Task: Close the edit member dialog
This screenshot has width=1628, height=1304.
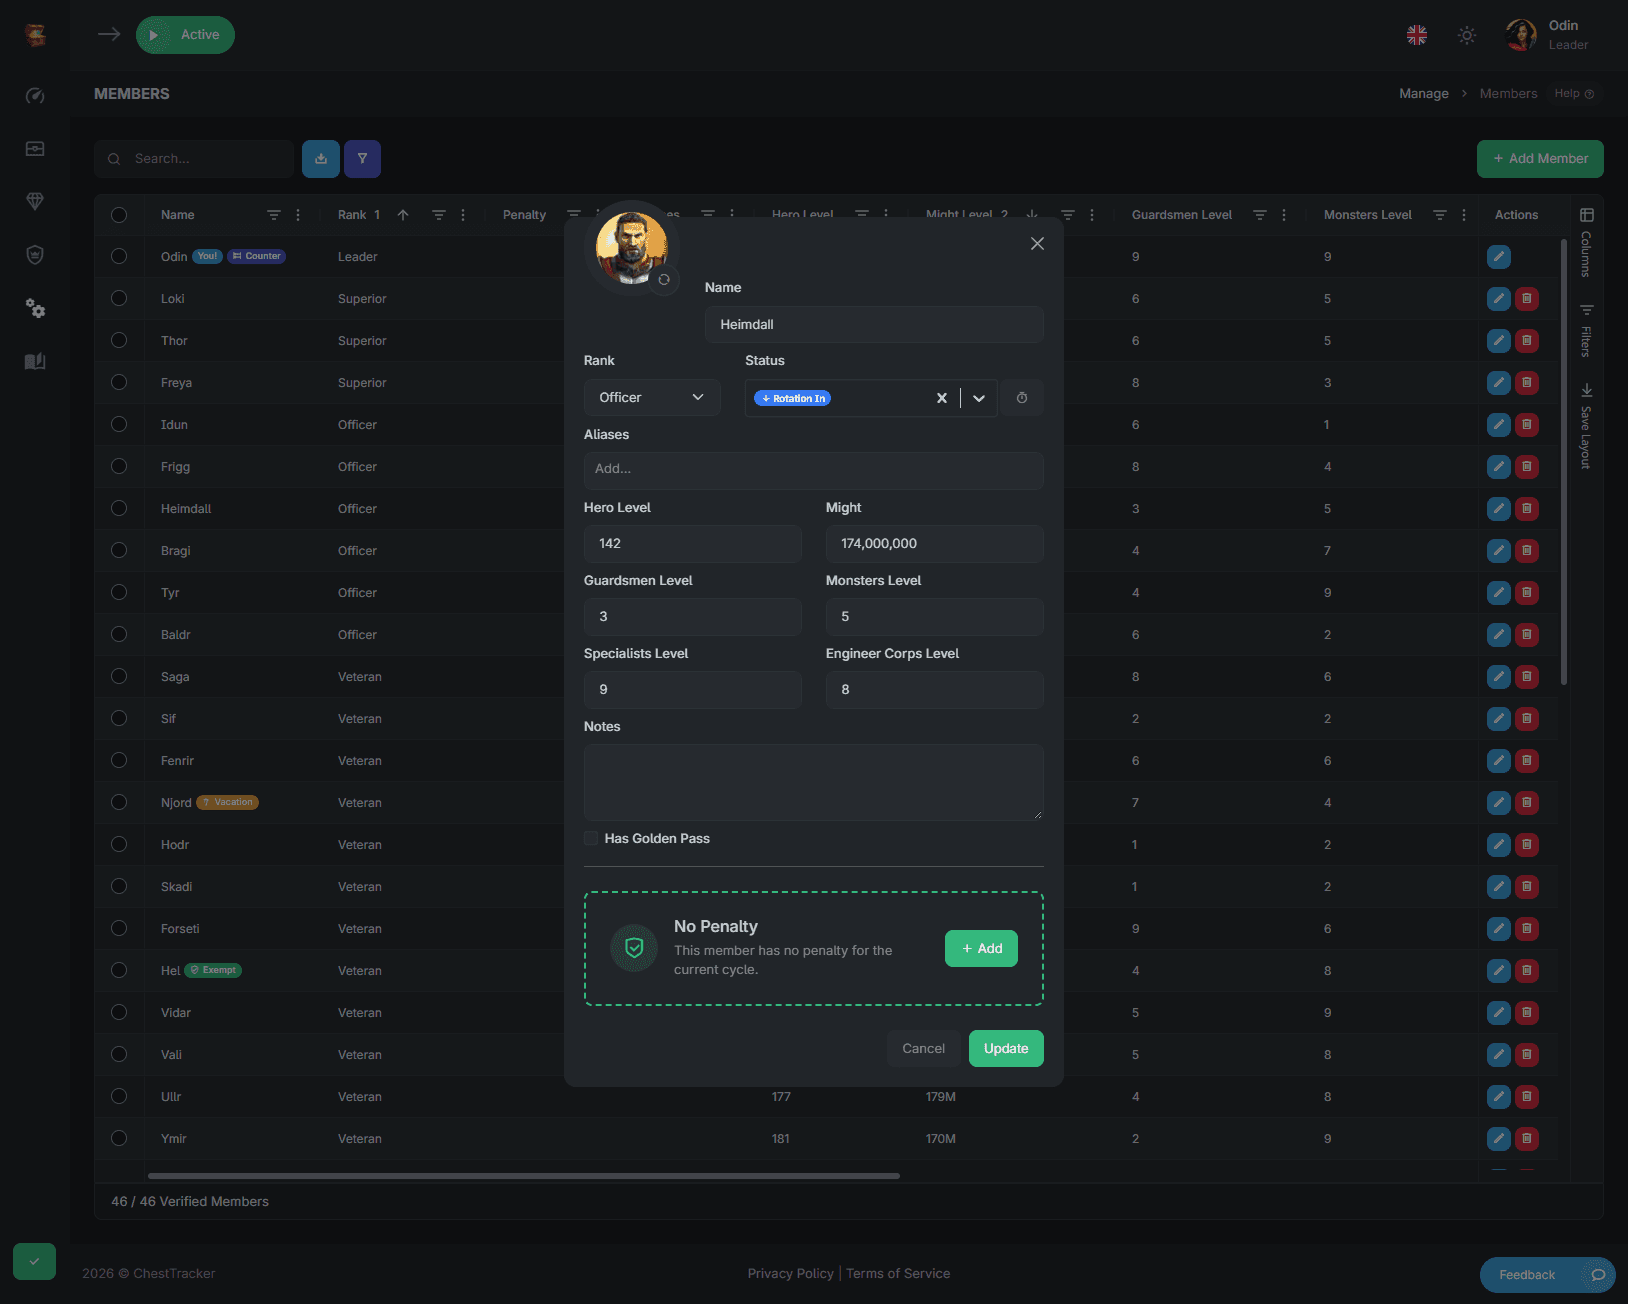Action: (1037, 244)
